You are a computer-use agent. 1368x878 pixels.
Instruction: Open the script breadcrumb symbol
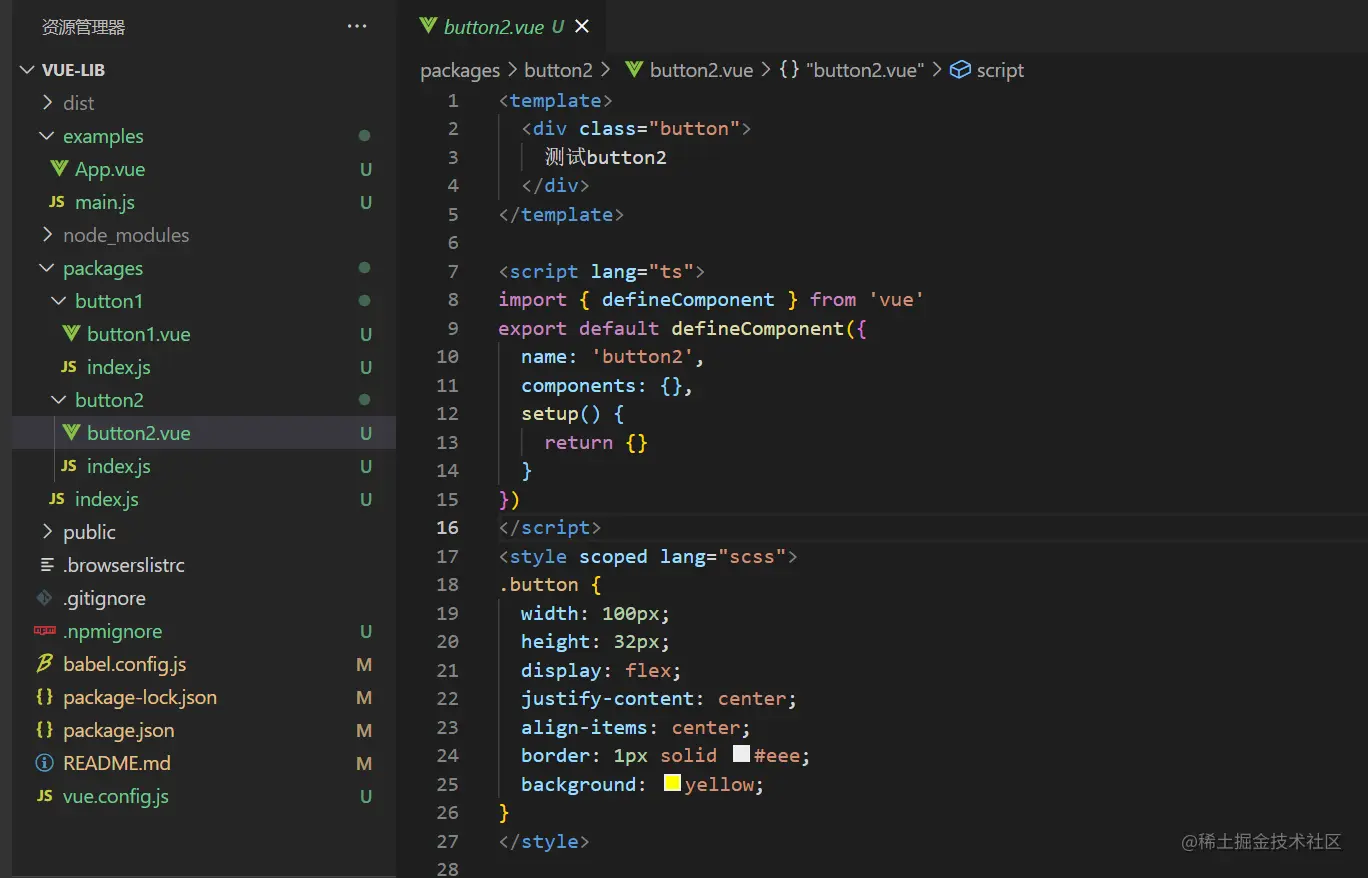click(x=1000, y=70)
